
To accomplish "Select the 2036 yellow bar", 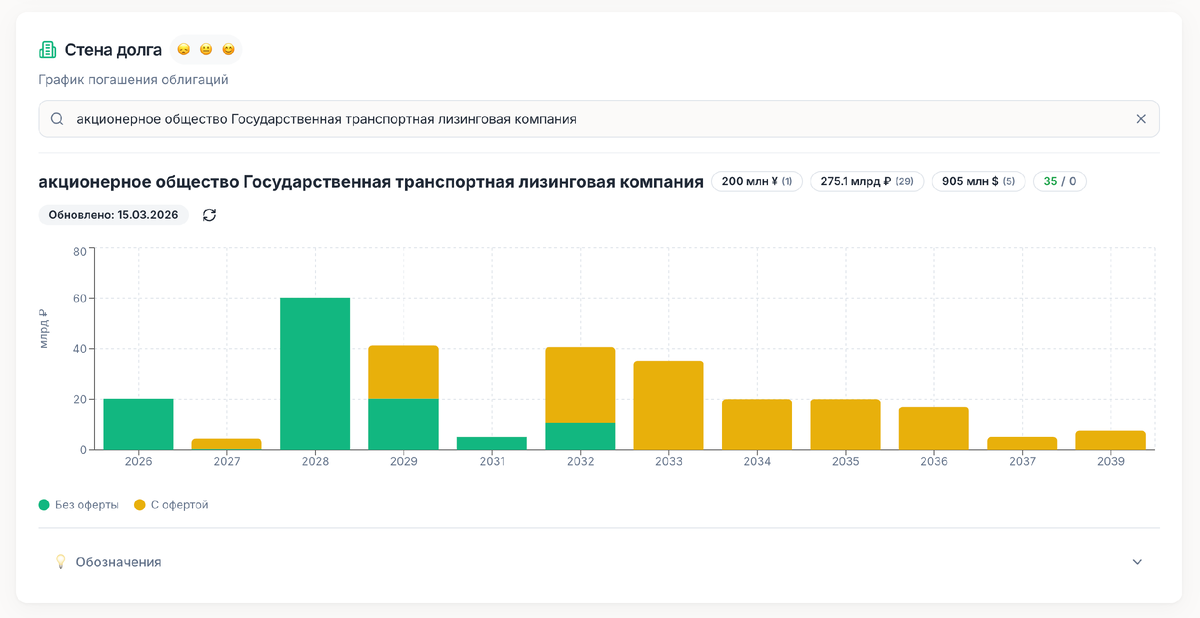I will point(934,428).
